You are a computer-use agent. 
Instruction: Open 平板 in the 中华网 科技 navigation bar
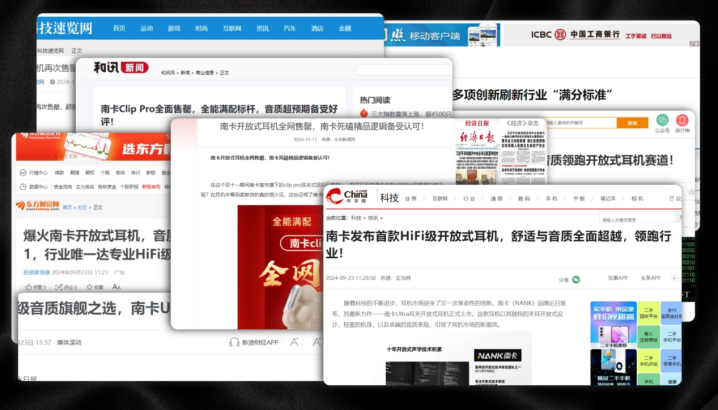[579, 198]
